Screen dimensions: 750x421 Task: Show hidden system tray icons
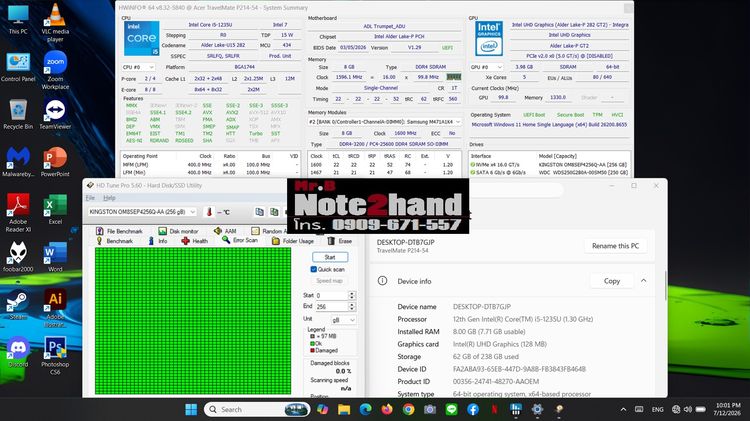[x=623, y=410]
